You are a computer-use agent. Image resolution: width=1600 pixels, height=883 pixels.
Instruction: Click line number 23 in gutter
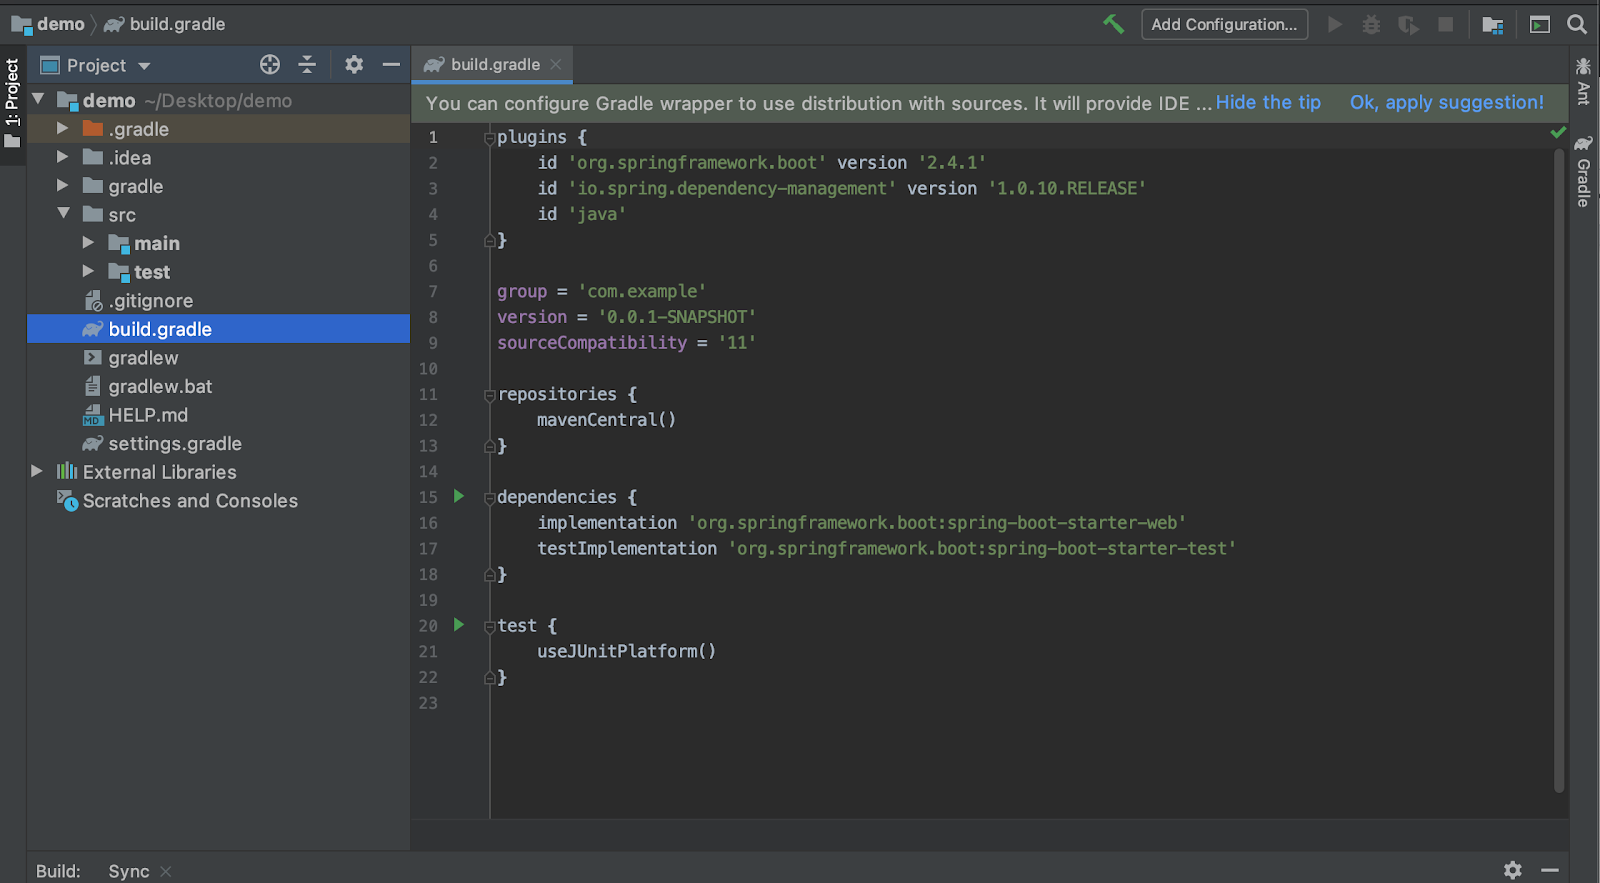[x=428, y=703]
